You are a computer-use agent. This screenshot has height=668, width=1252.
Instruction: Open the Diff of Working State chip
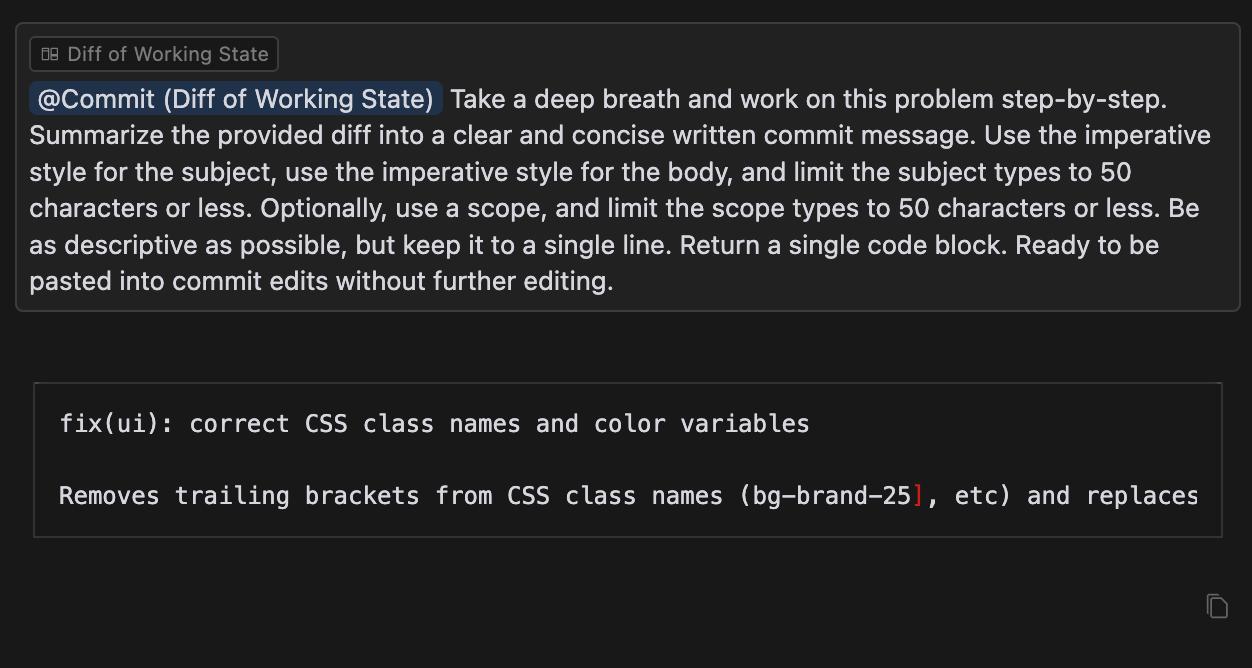tap(154, 54)
